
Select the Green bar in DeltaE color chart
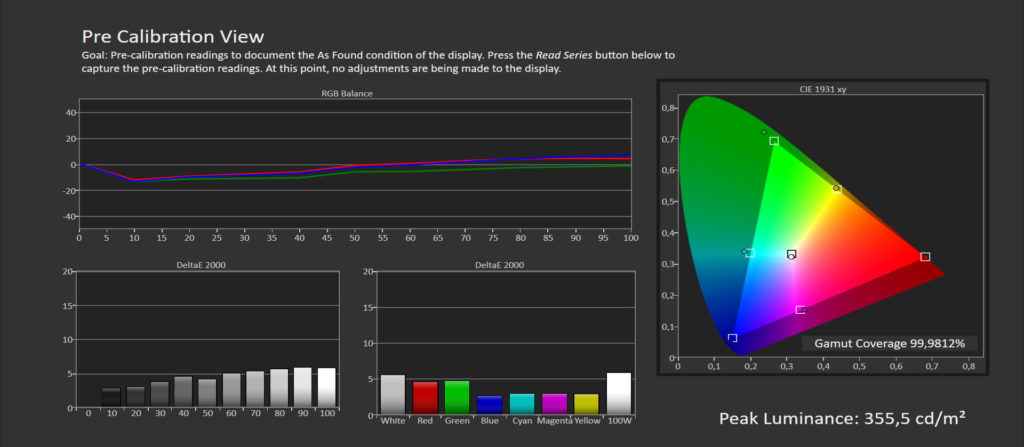click(x=457, y=397)
